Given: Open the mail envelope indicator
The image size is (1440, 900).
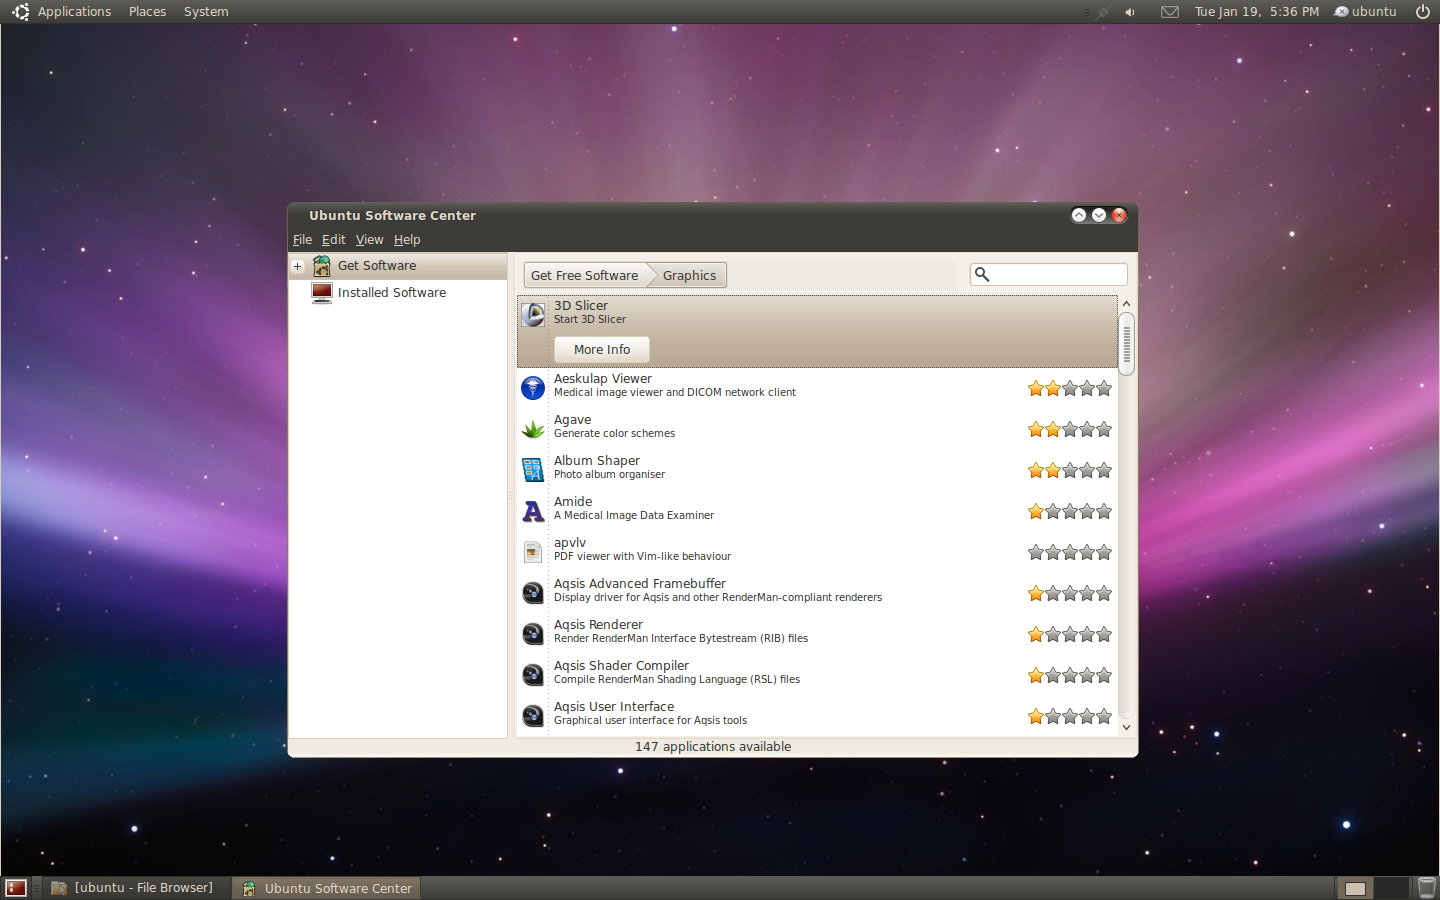Looking at the screenshot, I should (1169, 12).
